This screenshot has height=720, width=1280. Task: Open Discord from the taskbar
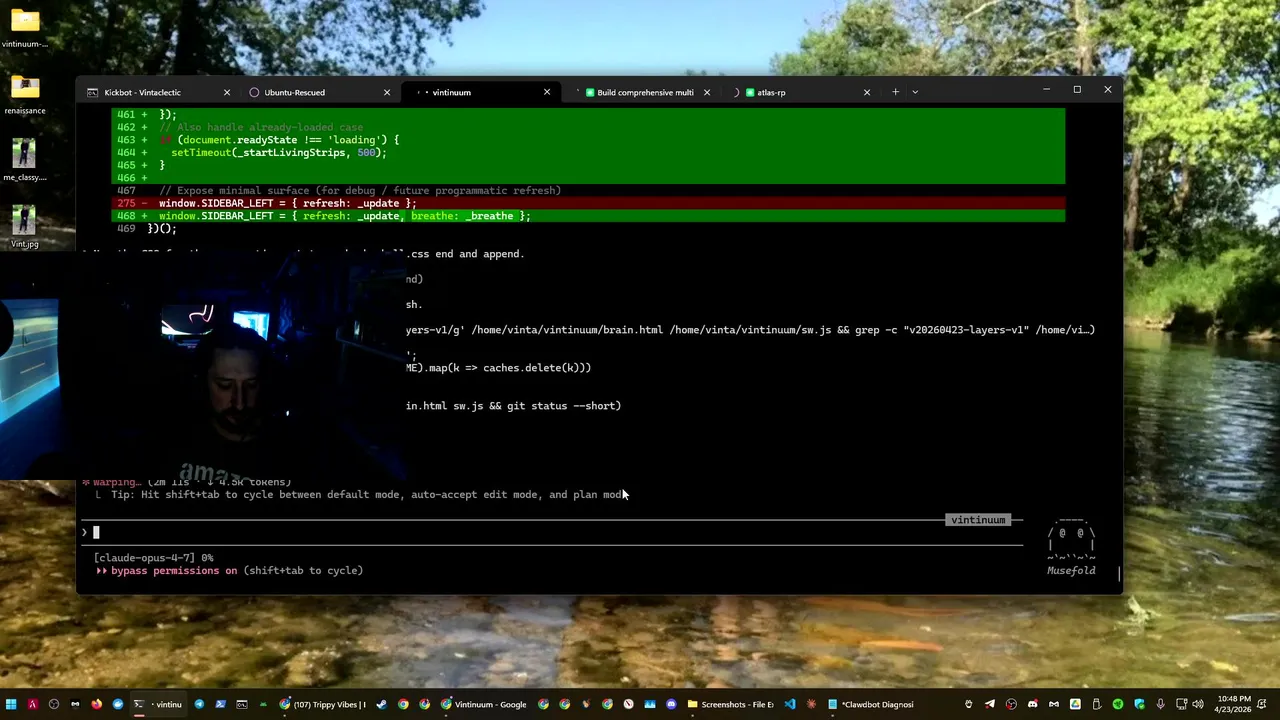(x=671, y=704)
